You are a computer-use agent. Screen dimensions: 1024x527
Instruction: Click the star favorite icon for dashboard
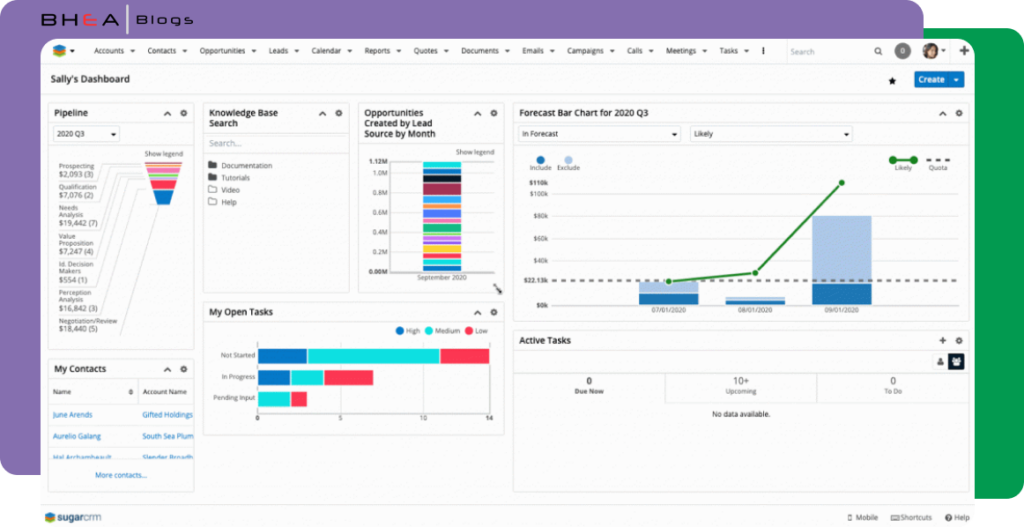coord(892,80)
